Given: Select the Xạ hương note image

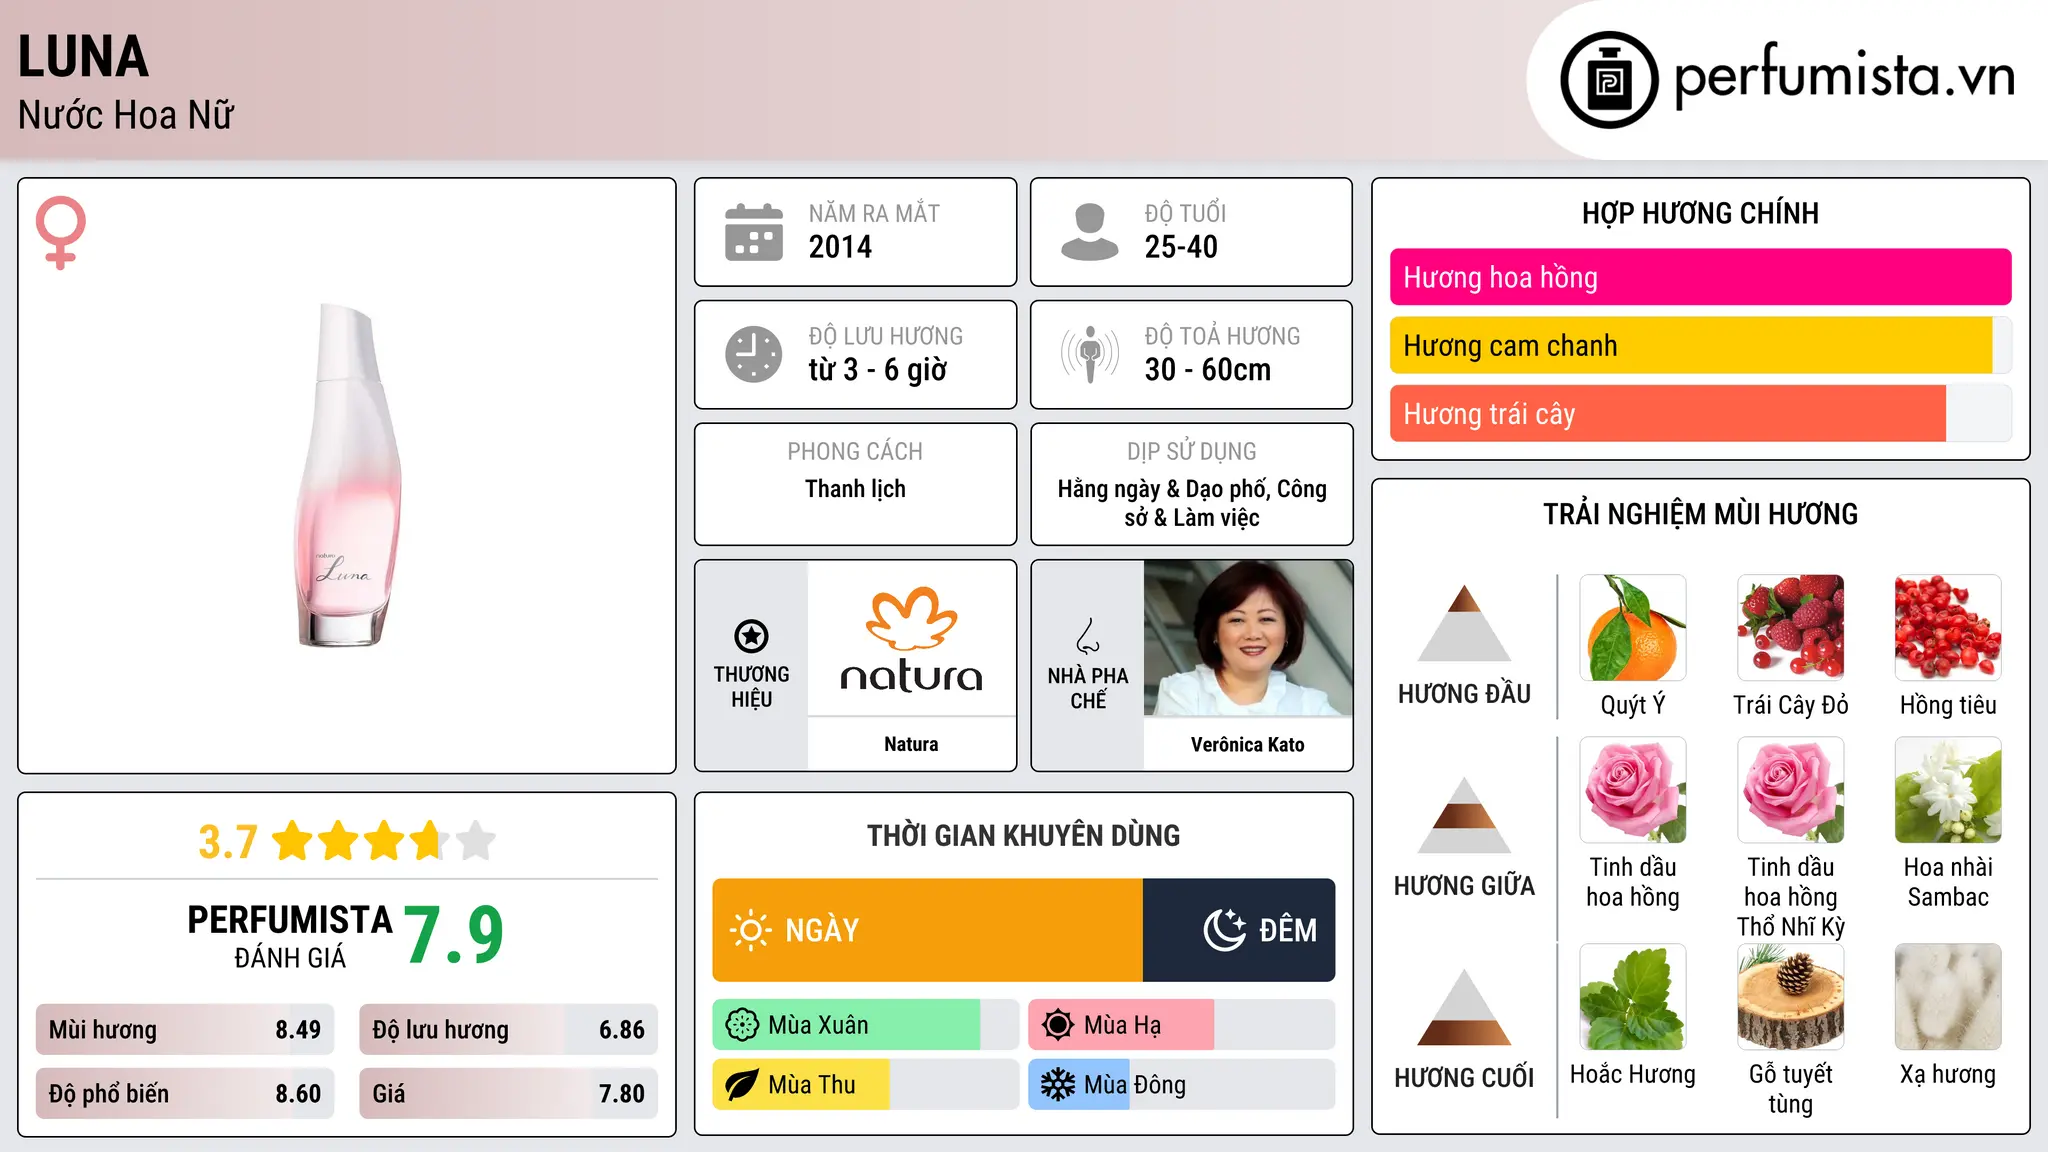Looking at the screenshot, I should (x=1948, y=997).
